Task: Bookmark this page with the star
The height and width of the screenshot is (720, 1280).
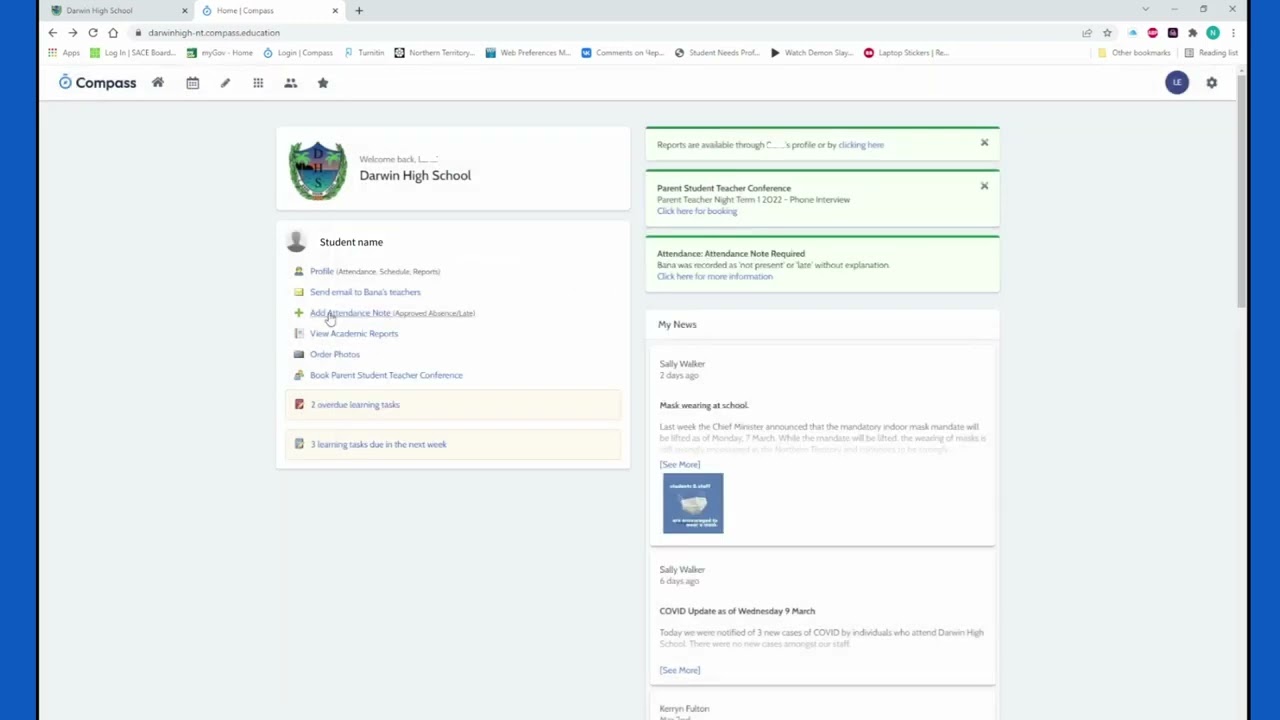Action: tap(1107, 32)
